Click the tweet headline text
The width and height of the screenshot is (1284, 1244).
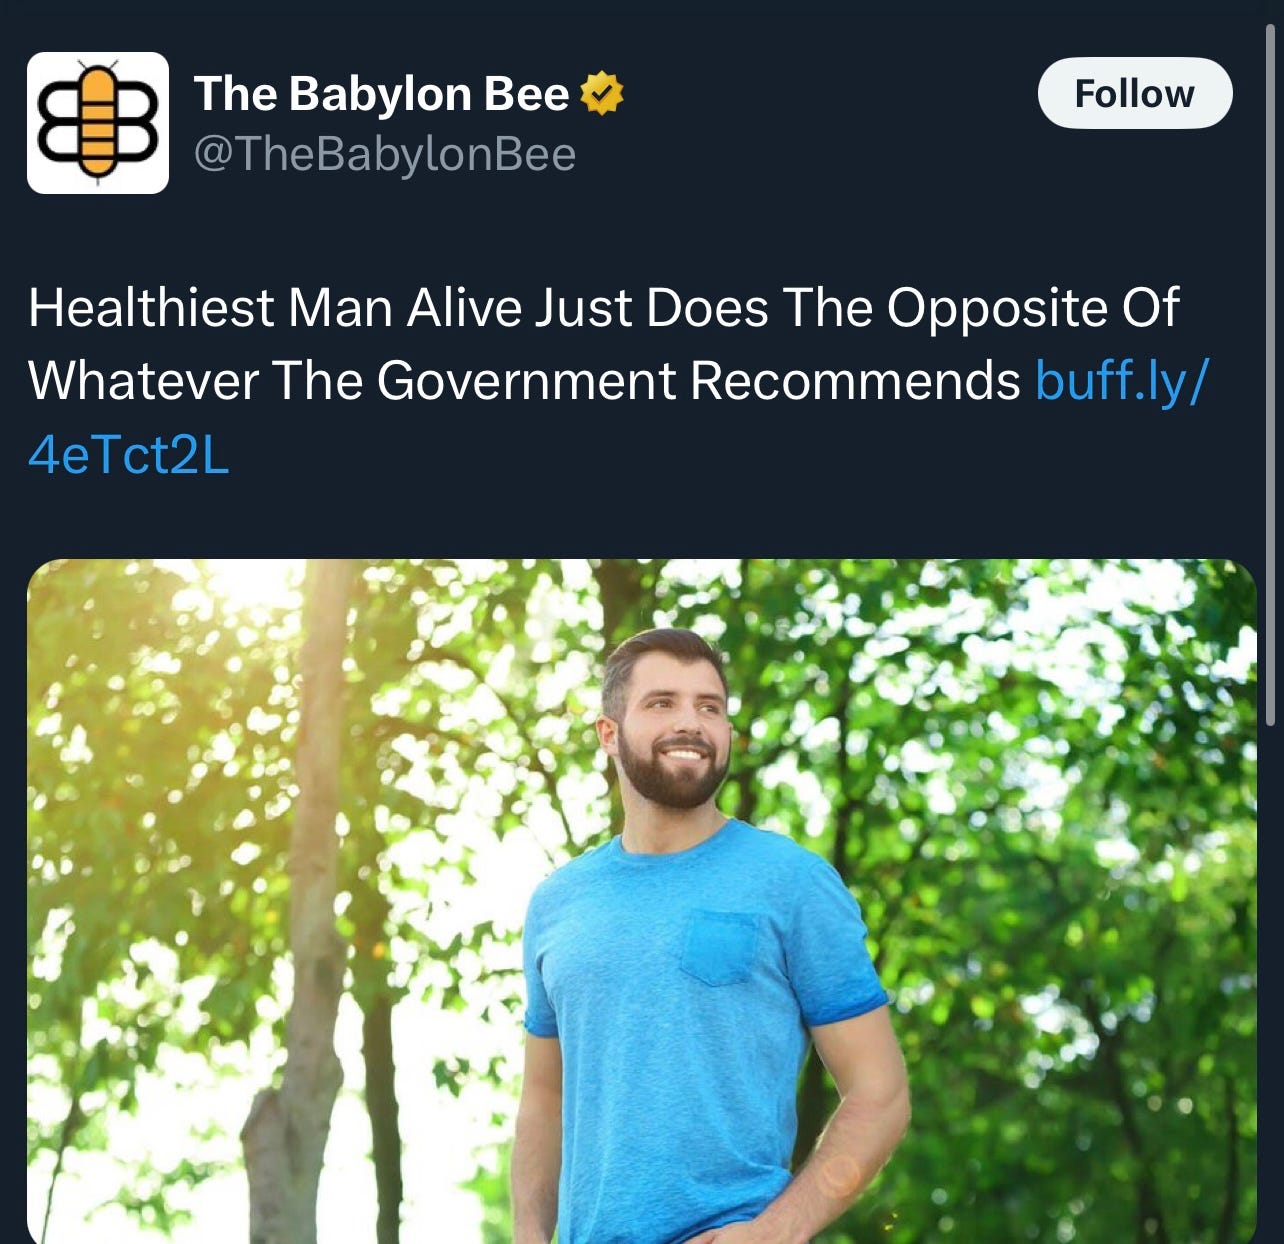[603, 344]
